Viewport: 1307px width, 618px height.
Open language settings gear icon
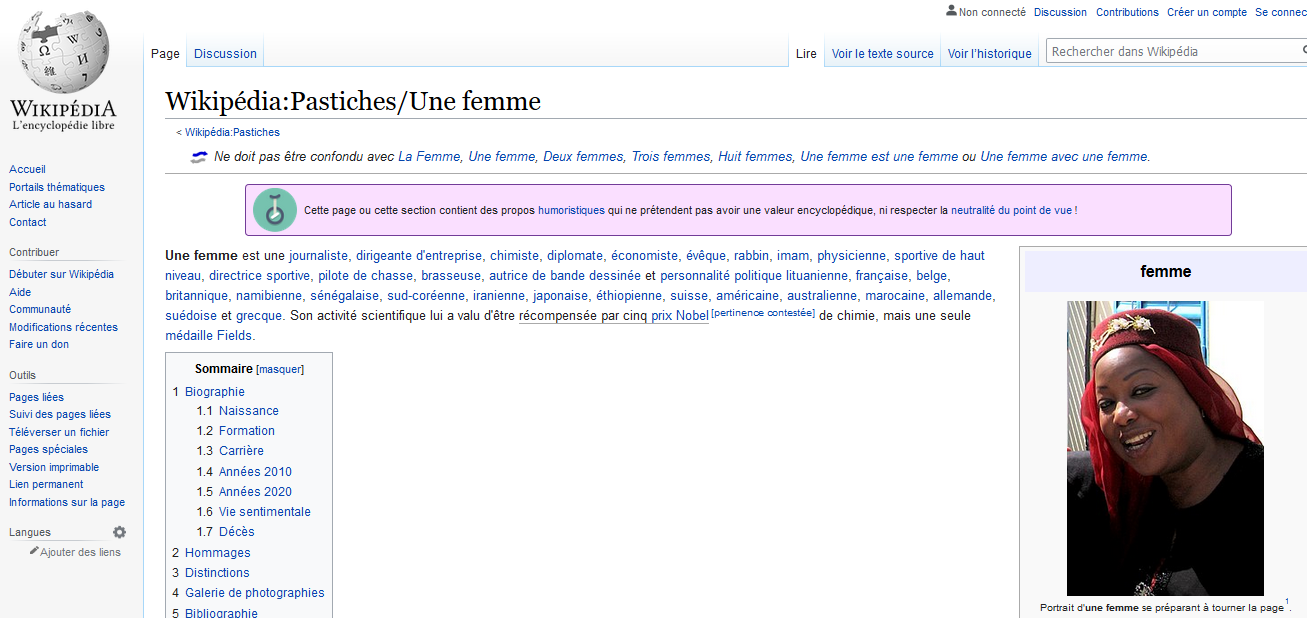tap(120, 533)
